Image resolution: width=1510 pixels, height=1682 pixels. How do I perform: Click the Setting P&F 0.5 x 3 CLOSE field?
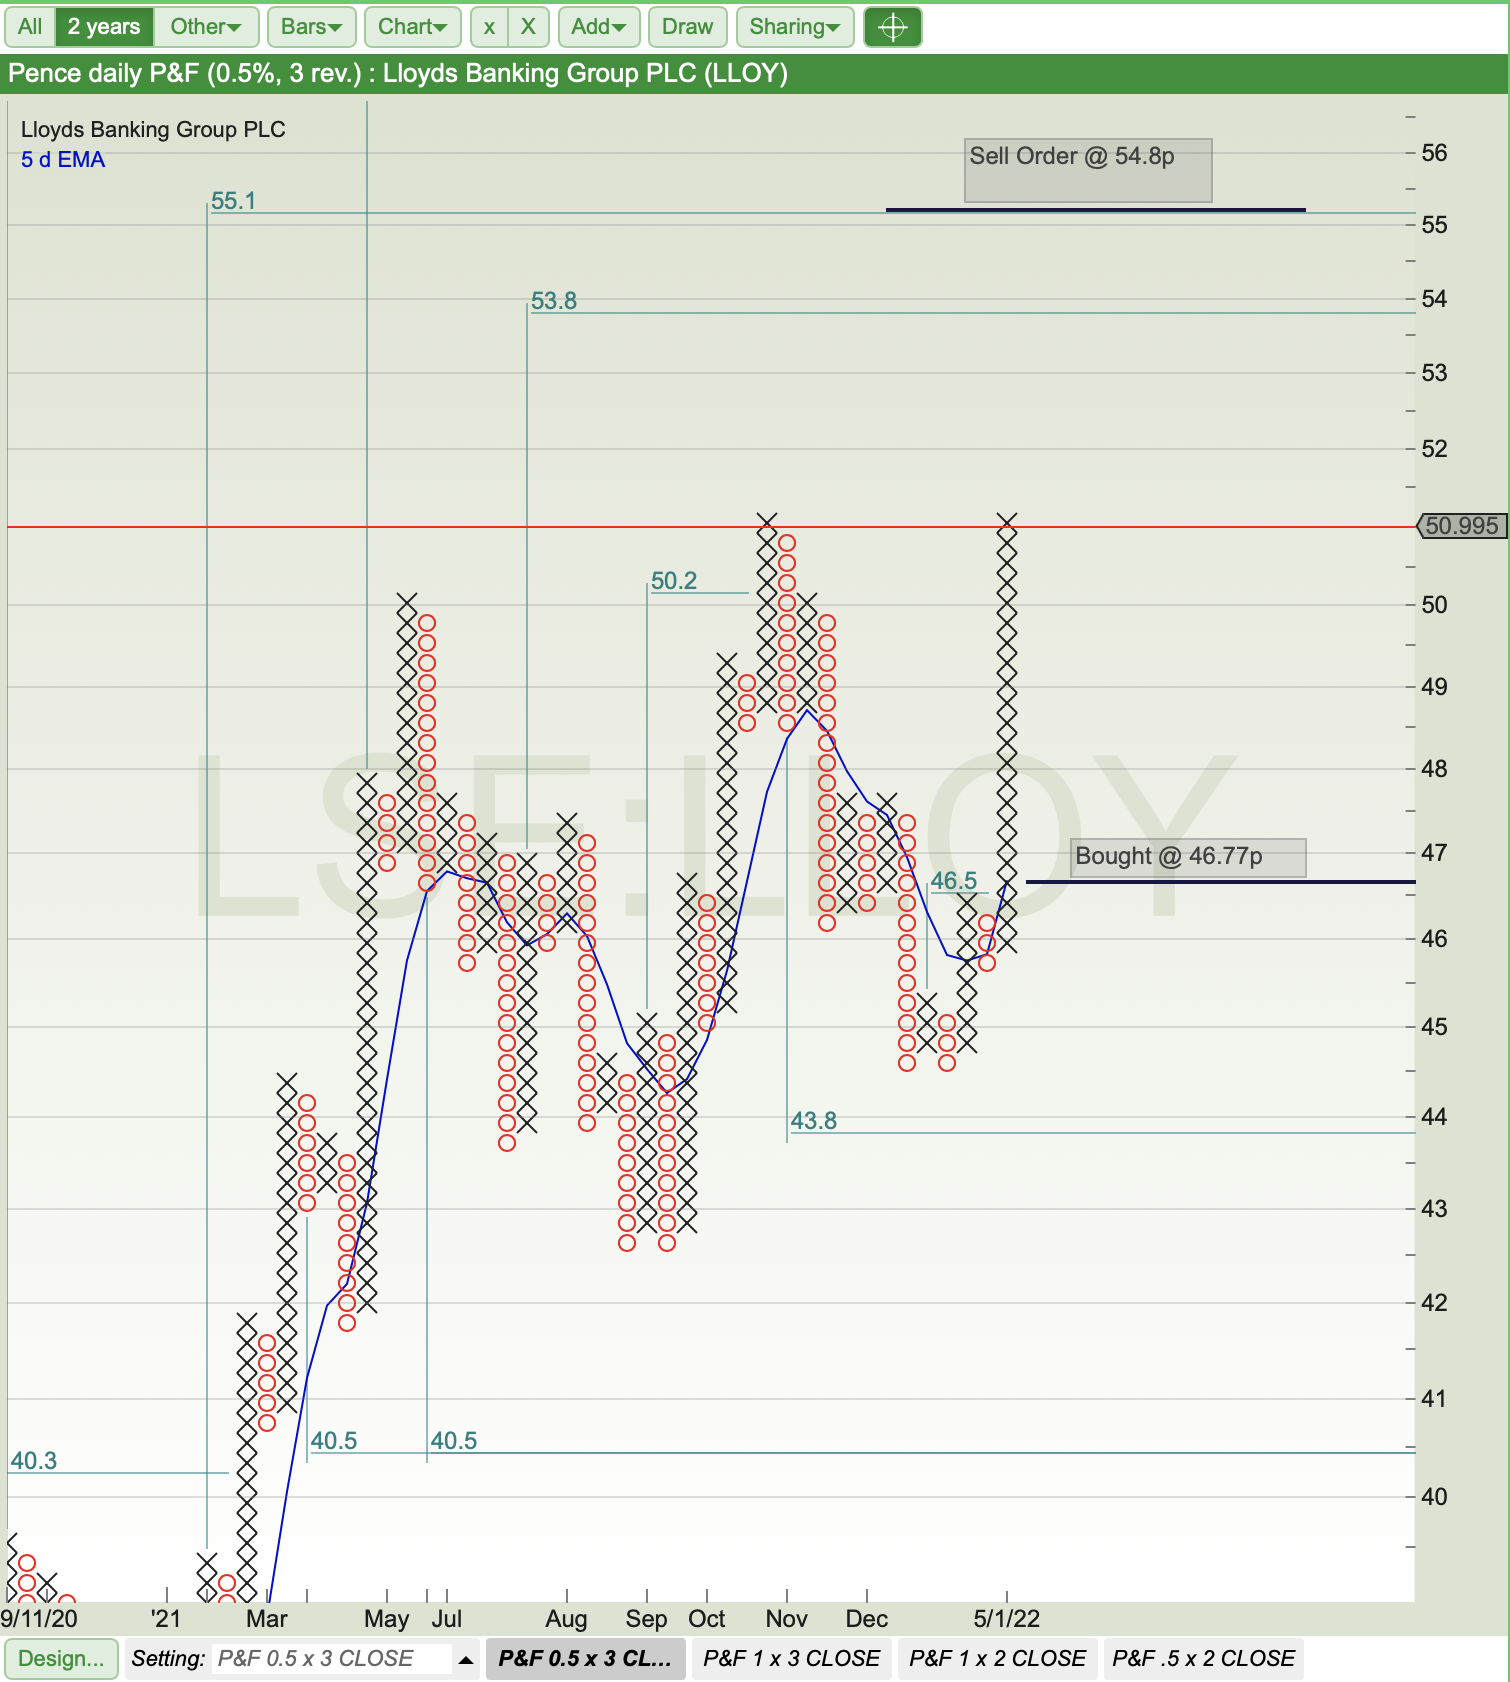(x=331, y=1659)
